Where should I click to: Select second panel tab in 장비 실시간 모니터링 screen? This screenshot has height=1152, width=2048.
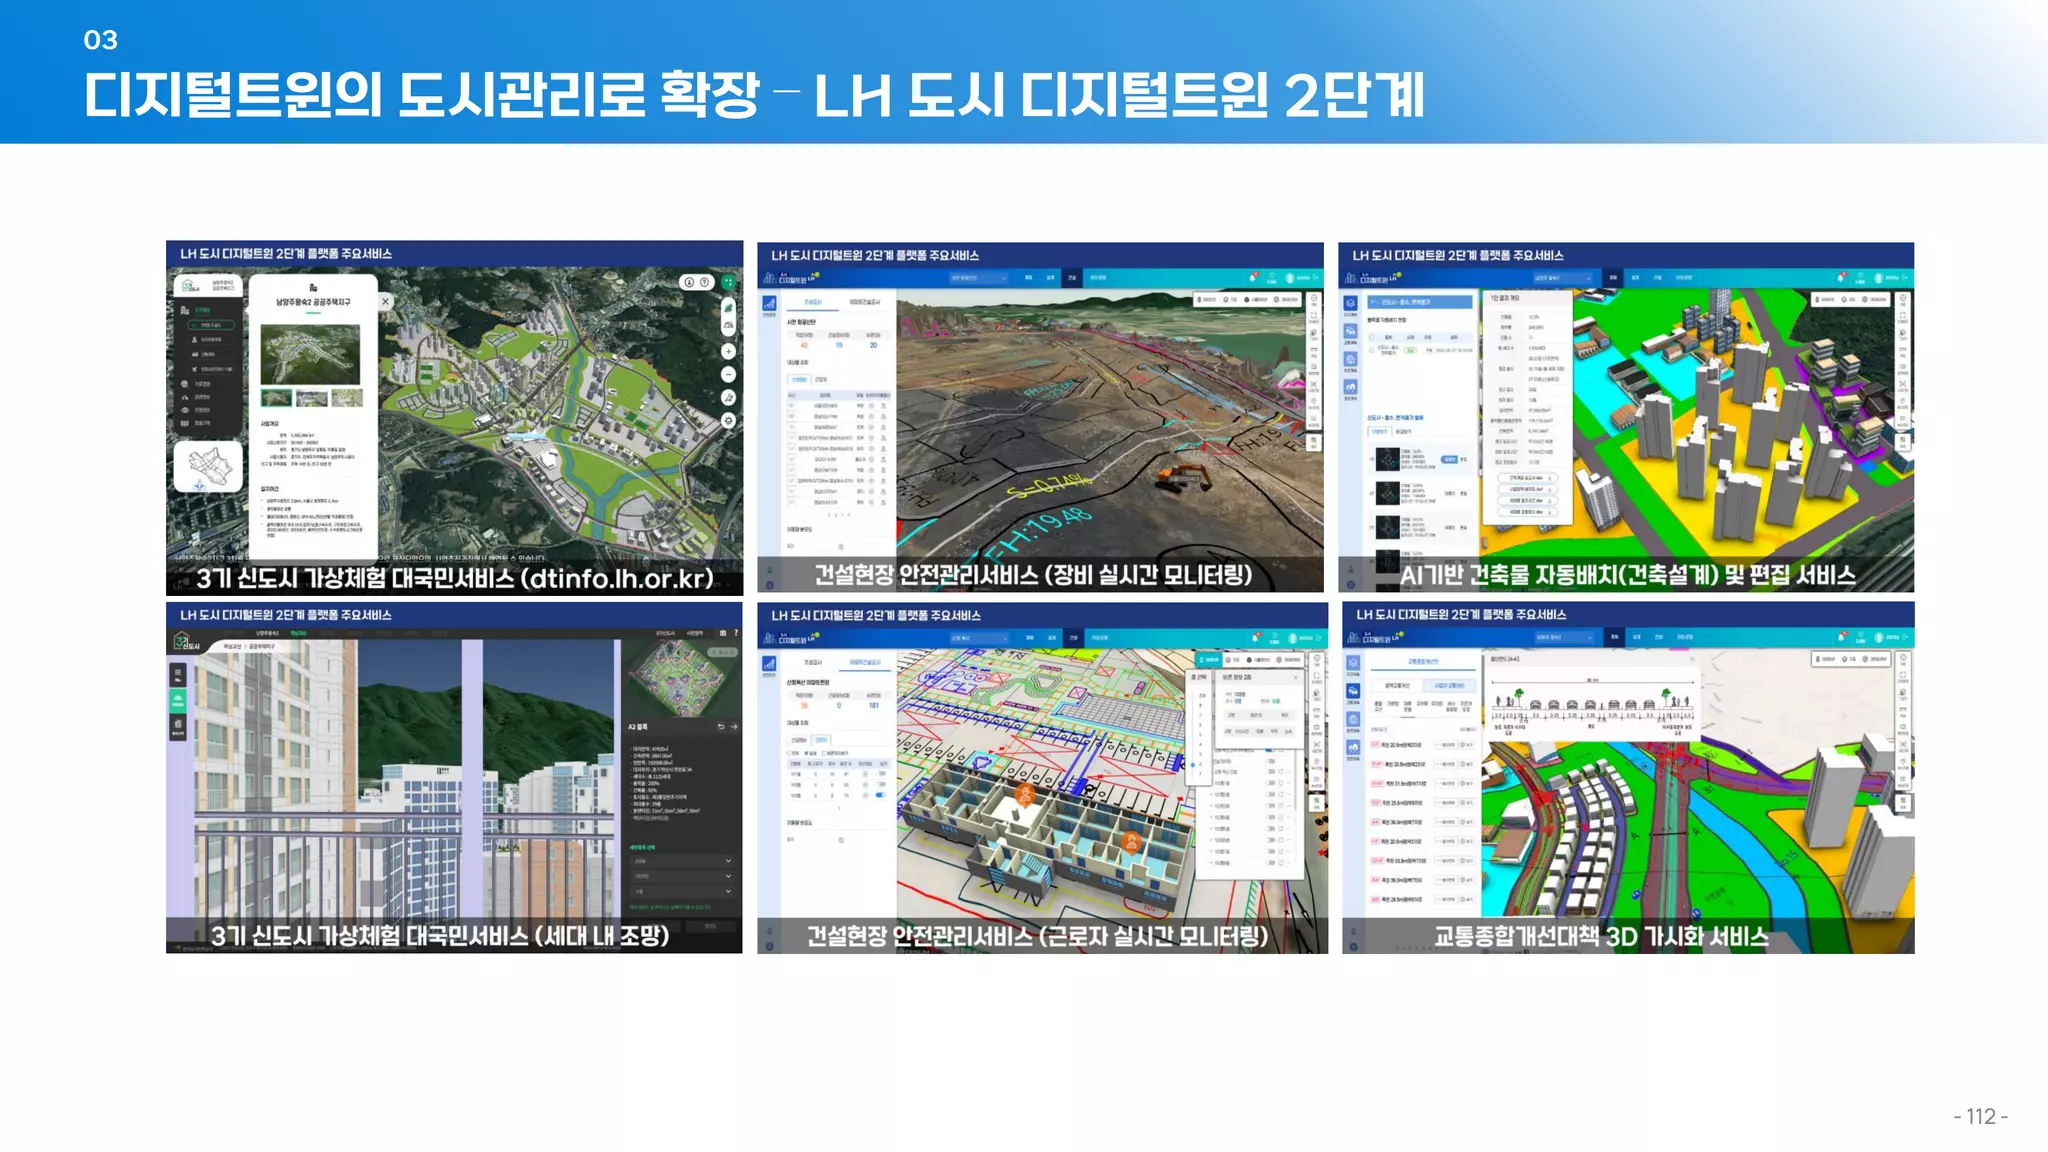click(865, 302)
